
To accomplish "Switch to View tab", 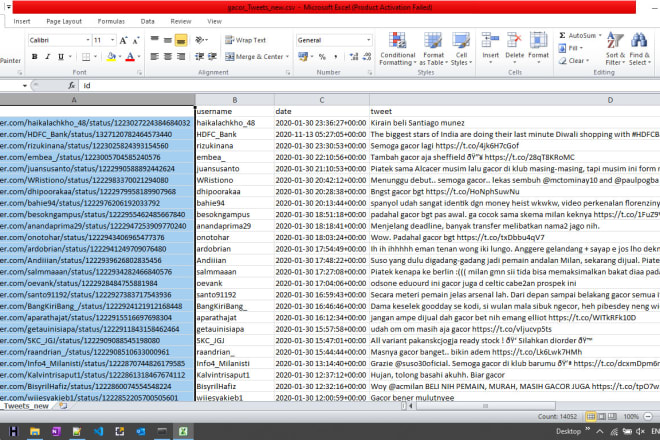I will click(214, 21).
